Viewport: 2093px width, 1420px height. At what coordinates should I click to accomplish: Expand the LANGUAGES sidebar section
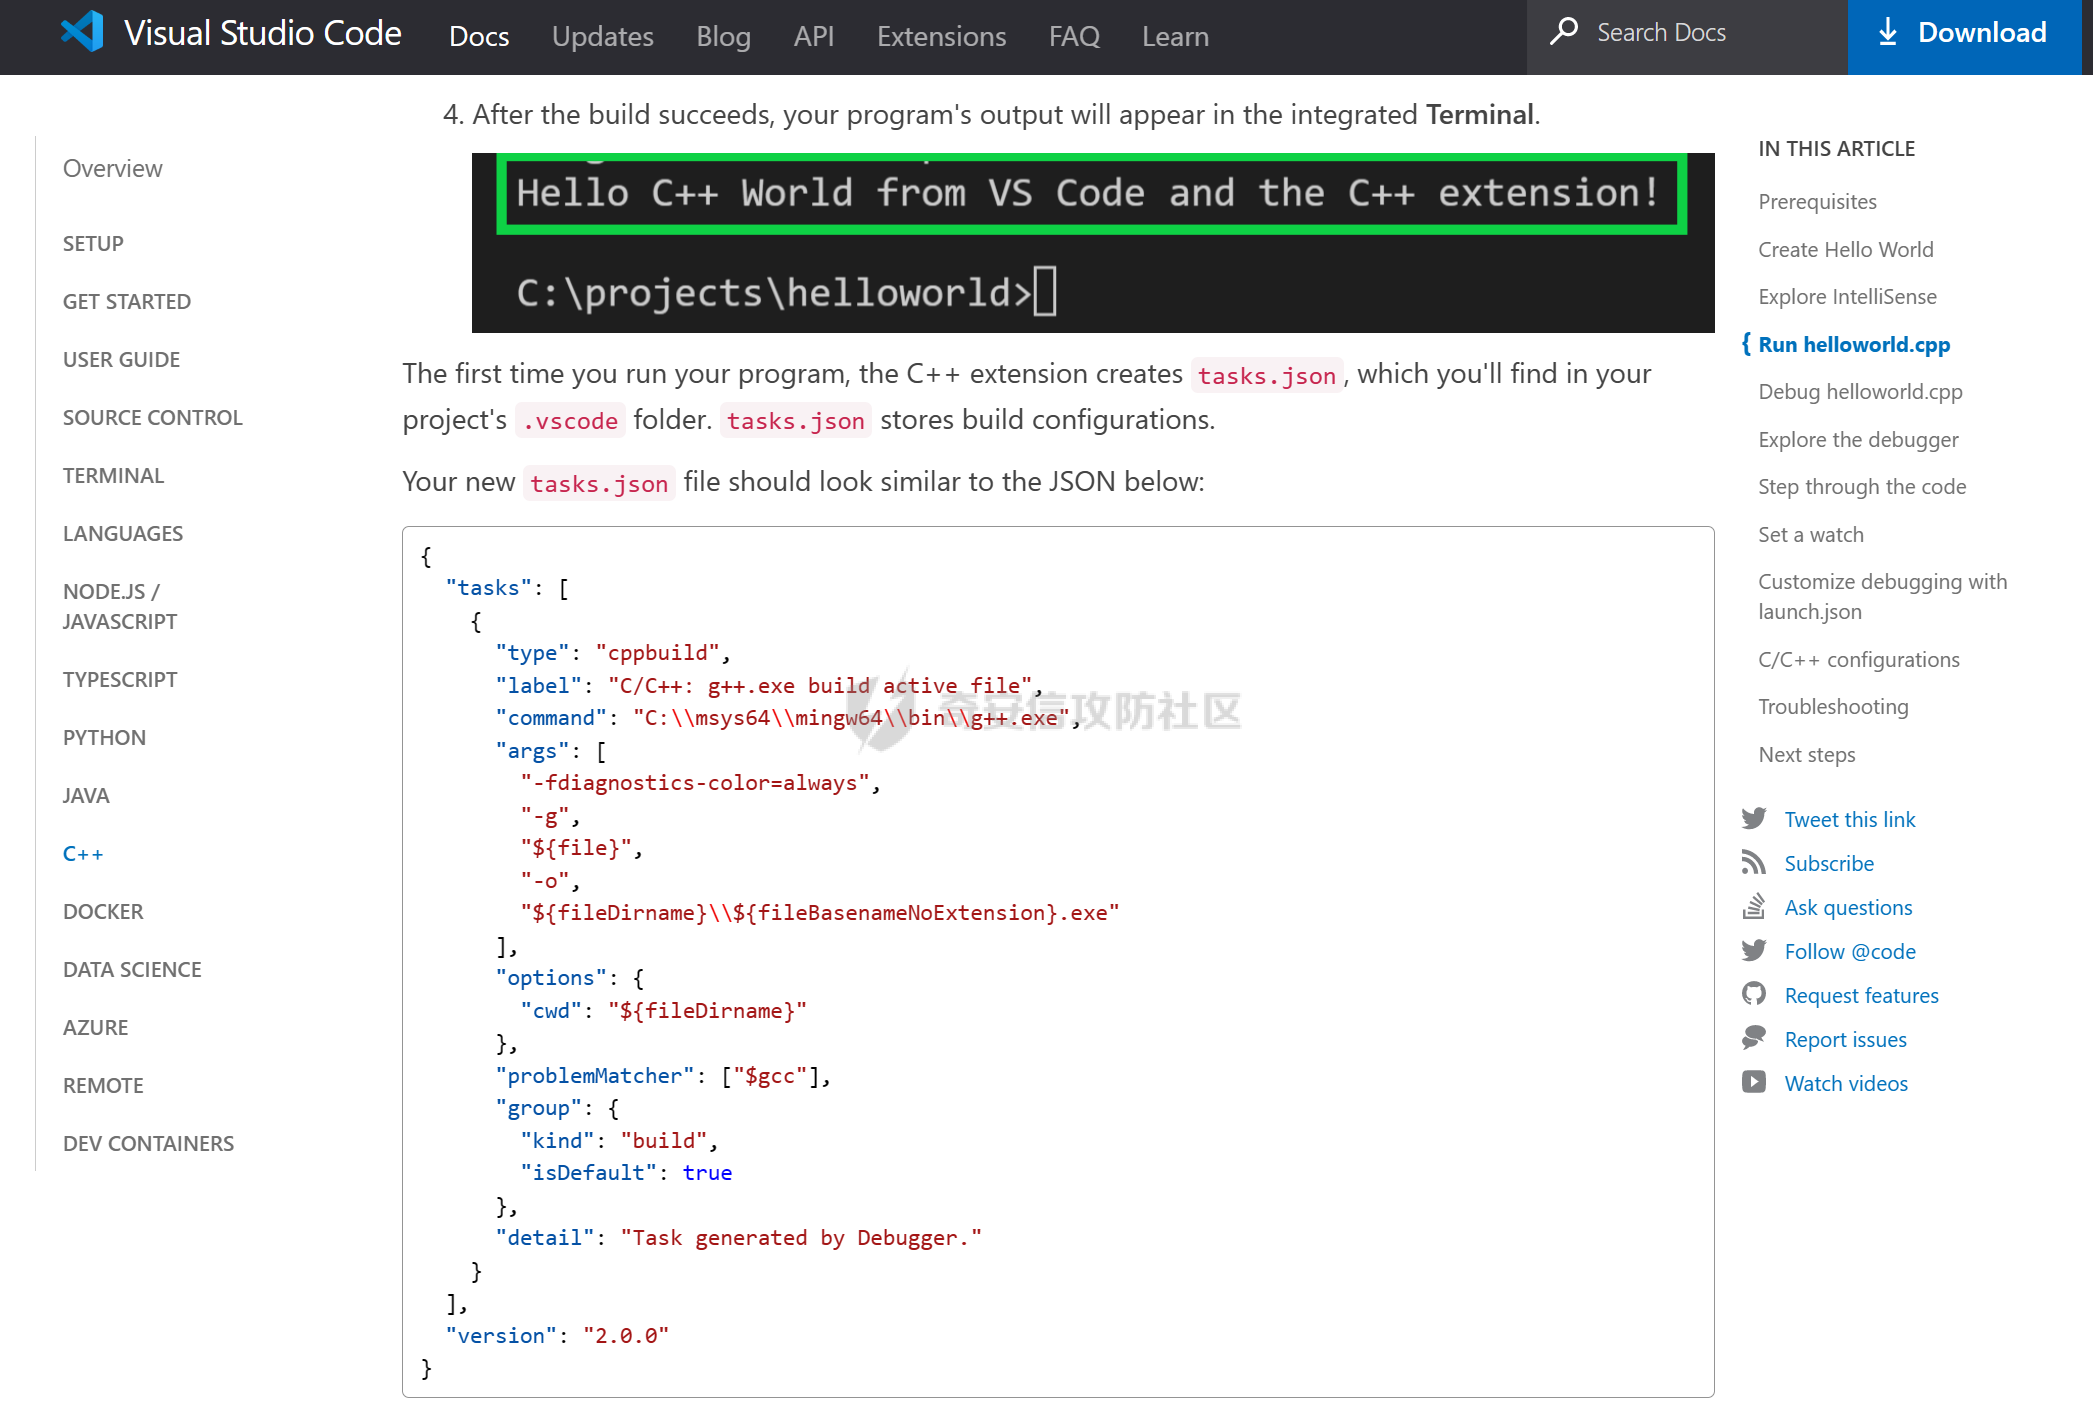pos(123,534)
